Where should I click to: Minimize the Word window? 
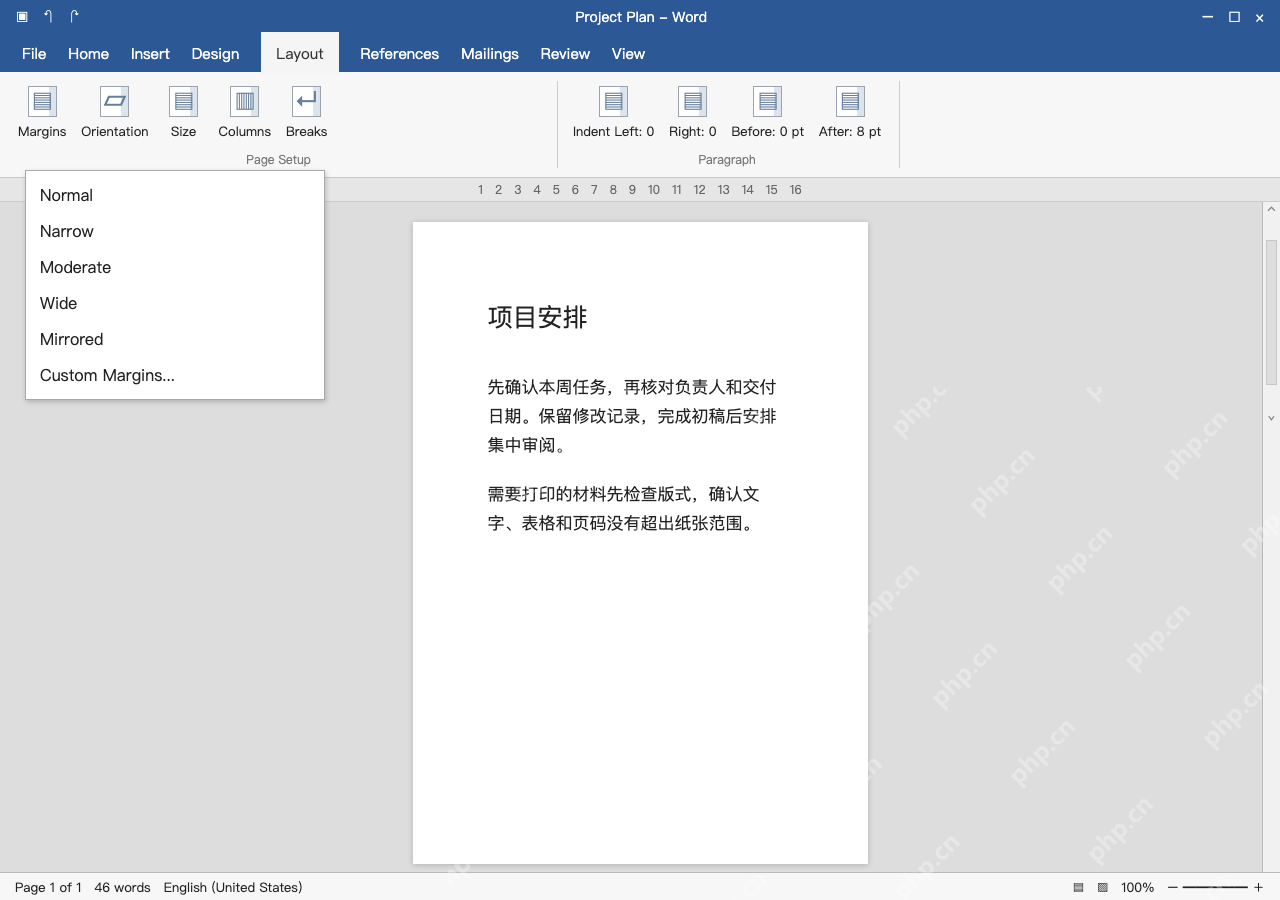click(x=1210, y=17)
